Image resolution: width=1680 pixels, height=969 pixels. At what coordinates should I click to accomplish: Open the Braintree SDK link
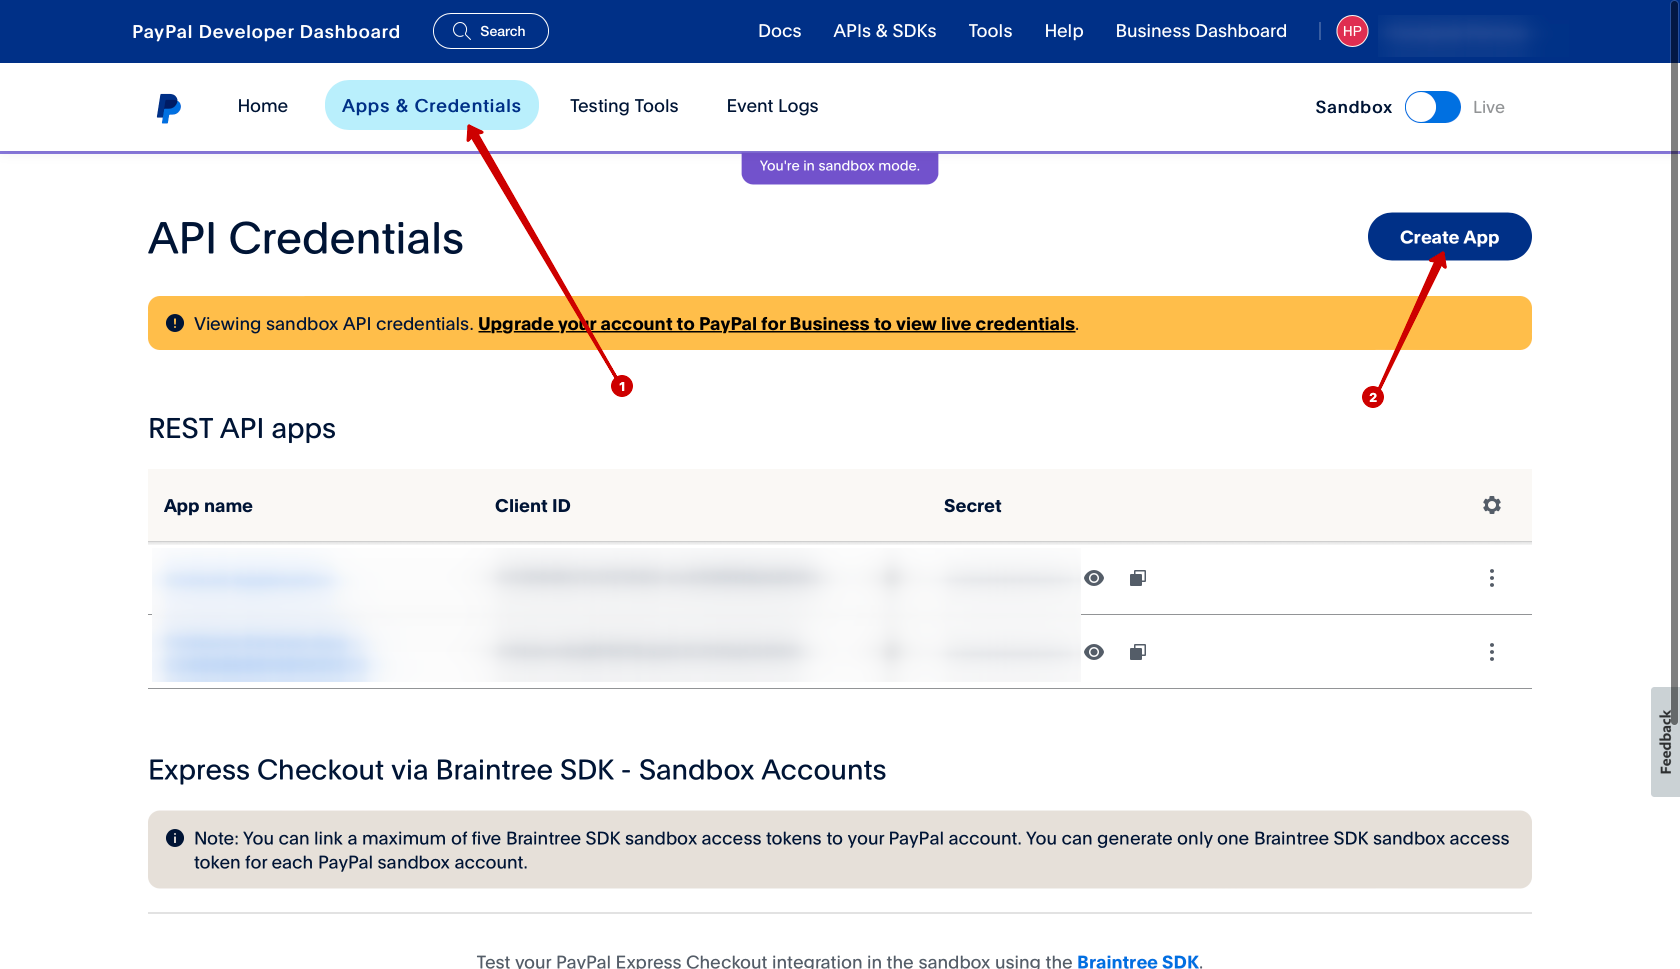(x=1138, y=961)
